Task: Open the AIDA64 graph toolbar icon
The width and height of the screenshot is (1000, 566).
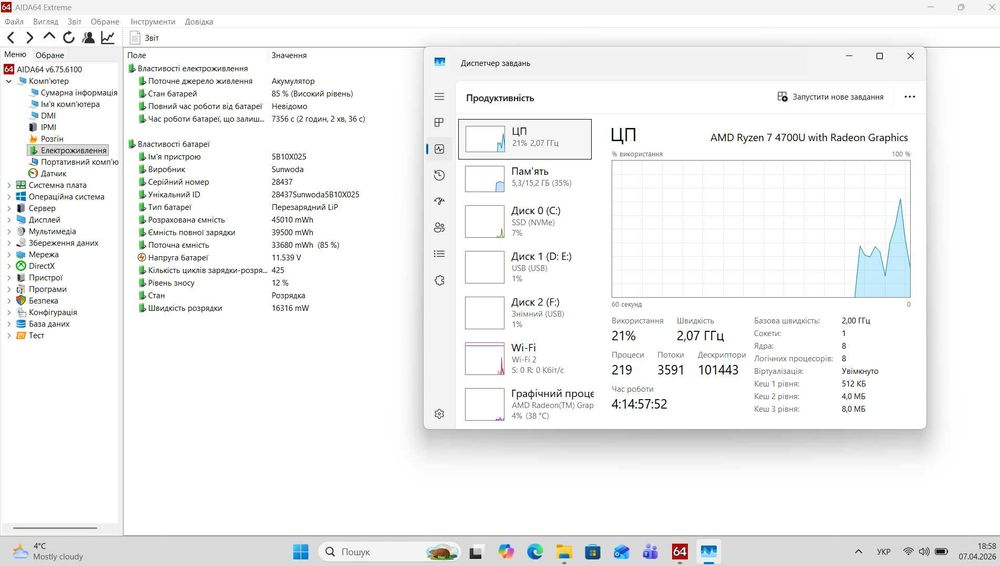Action: [108, 38]
